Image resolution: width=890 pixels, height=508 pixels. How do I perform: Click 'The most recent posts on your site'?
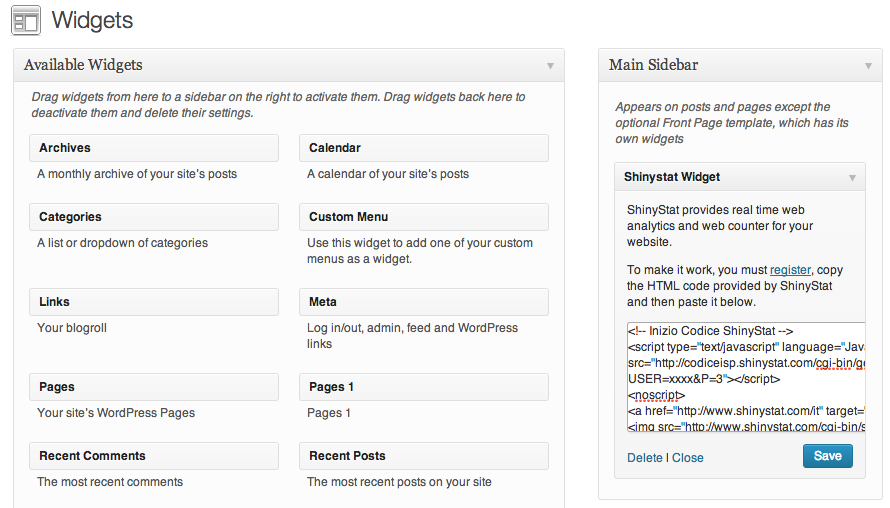[399, 482]
